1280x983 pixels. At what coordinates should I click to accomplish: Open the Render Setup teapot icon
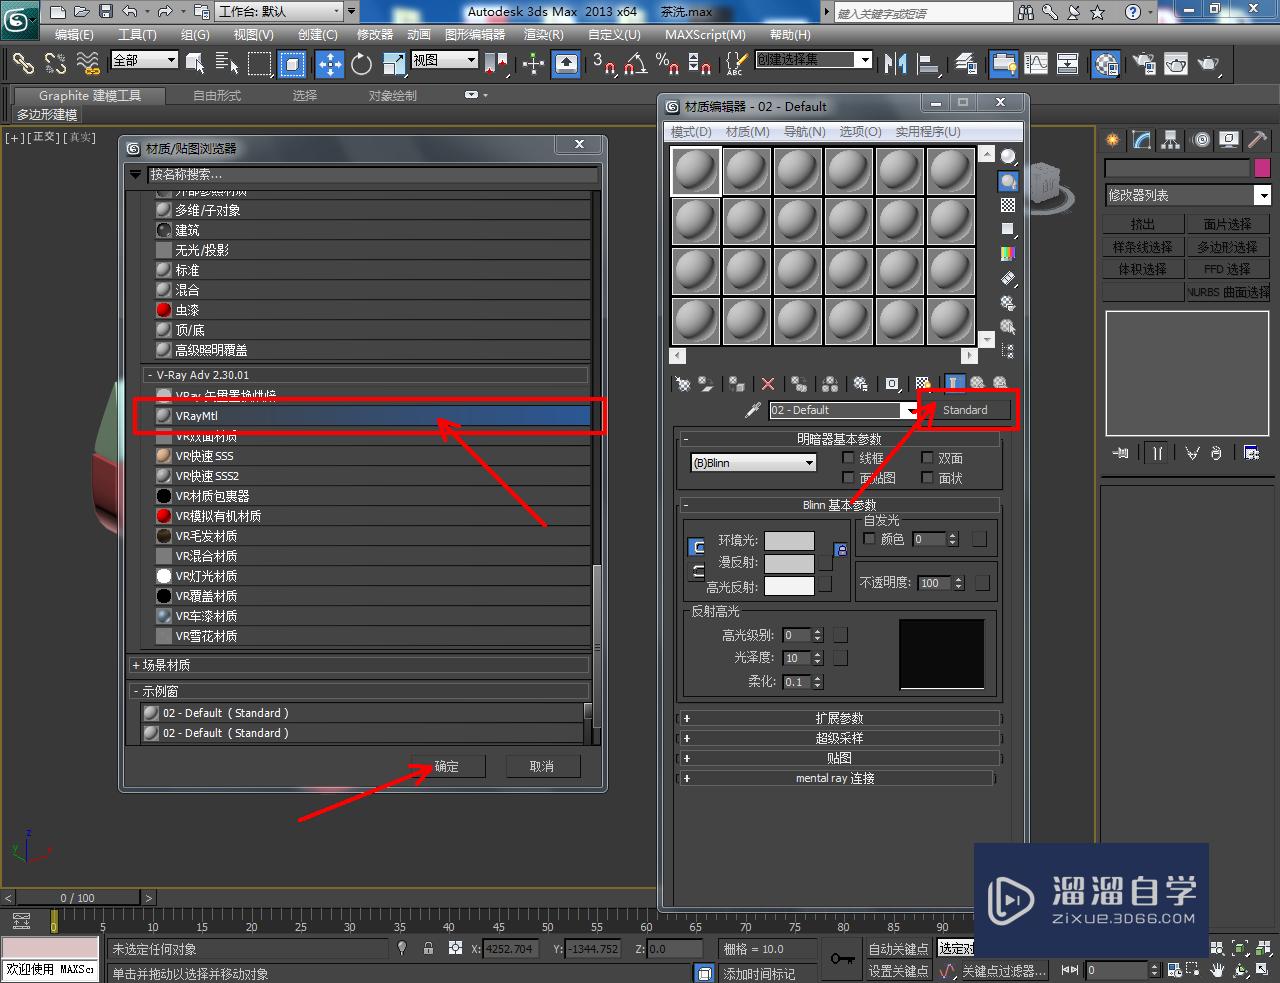point(1144,64)
